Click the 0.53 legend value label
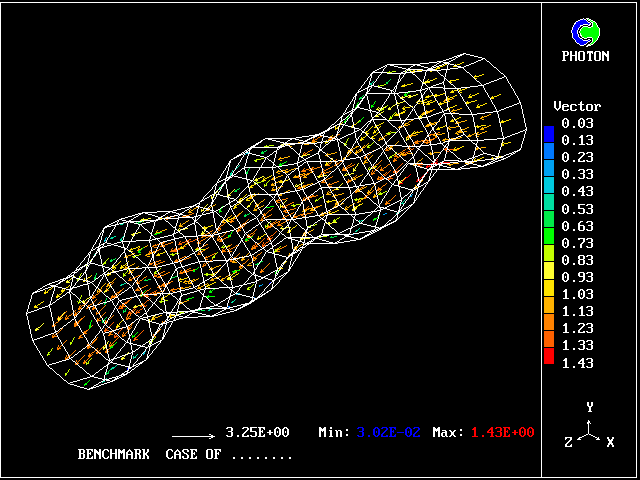The height and width of the screenshot is (480, 640). (x=577, y=208)
